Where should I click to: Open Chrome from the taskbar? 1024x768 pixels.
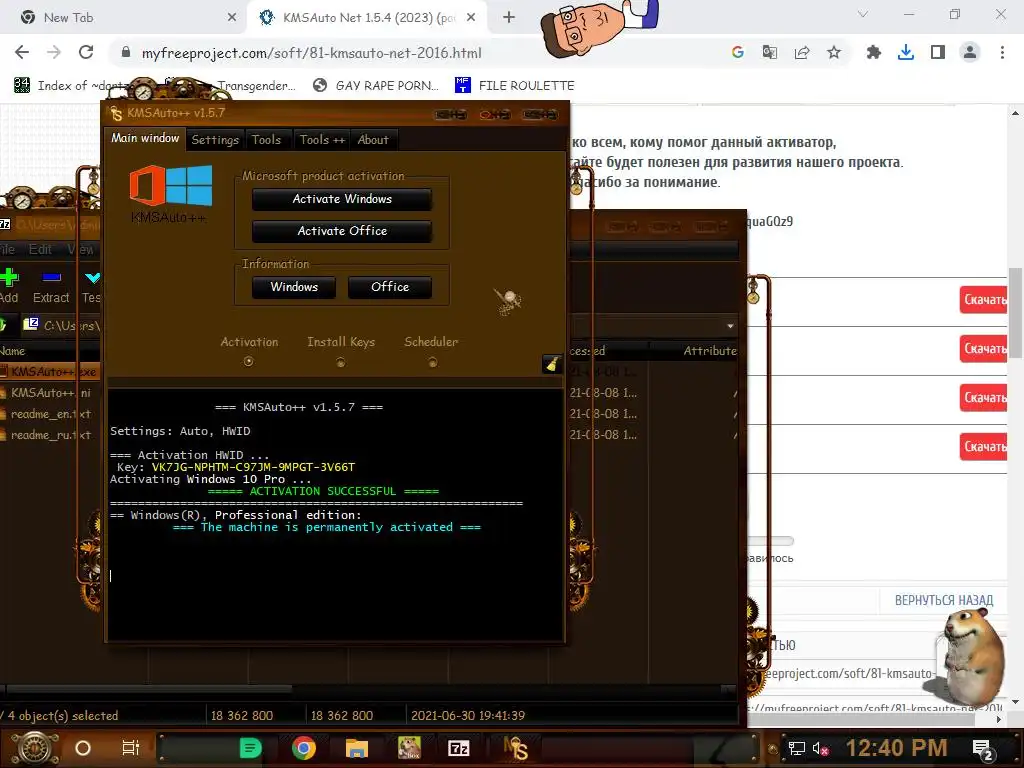pos(304,748)
